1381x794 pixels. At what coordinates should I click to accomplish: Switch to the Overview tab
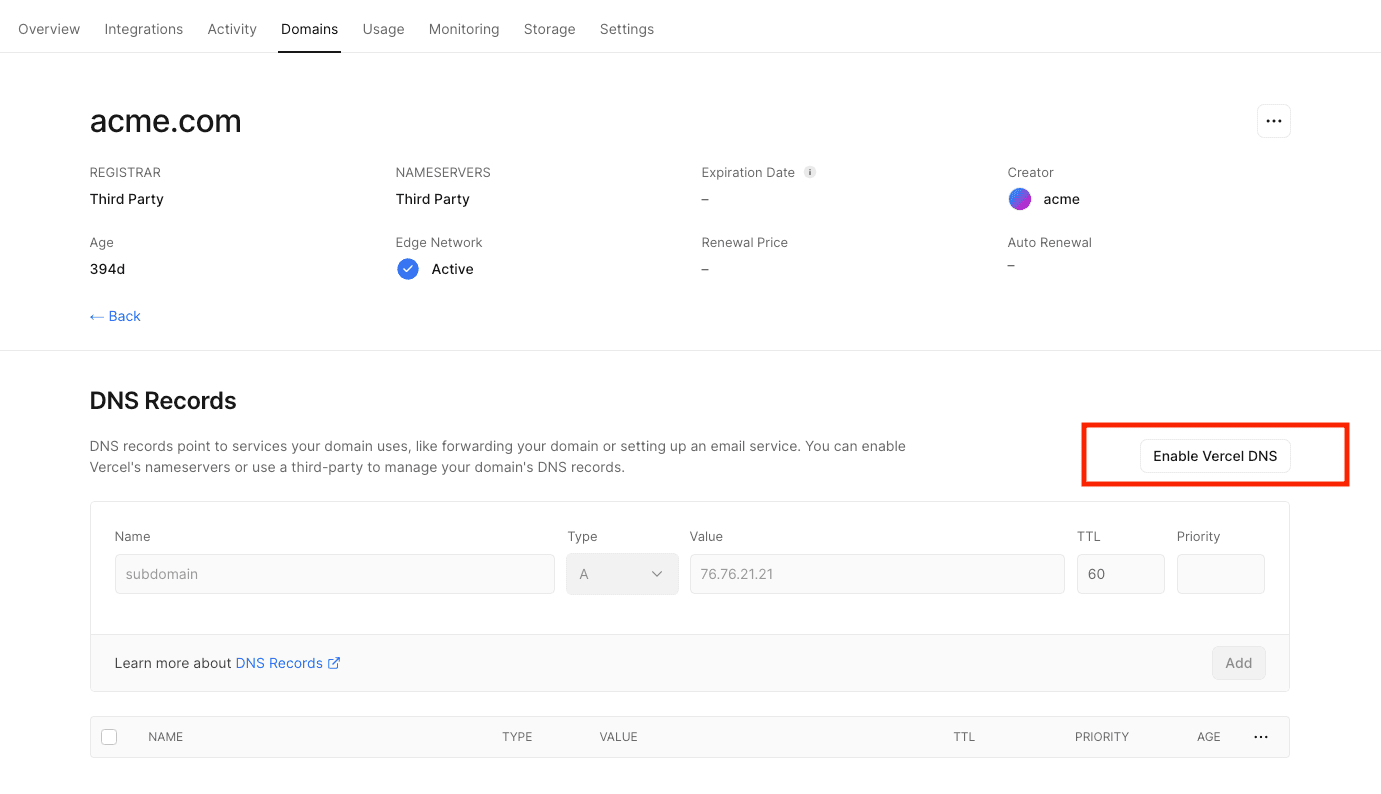pyautogui.click(x=49, y=29)
